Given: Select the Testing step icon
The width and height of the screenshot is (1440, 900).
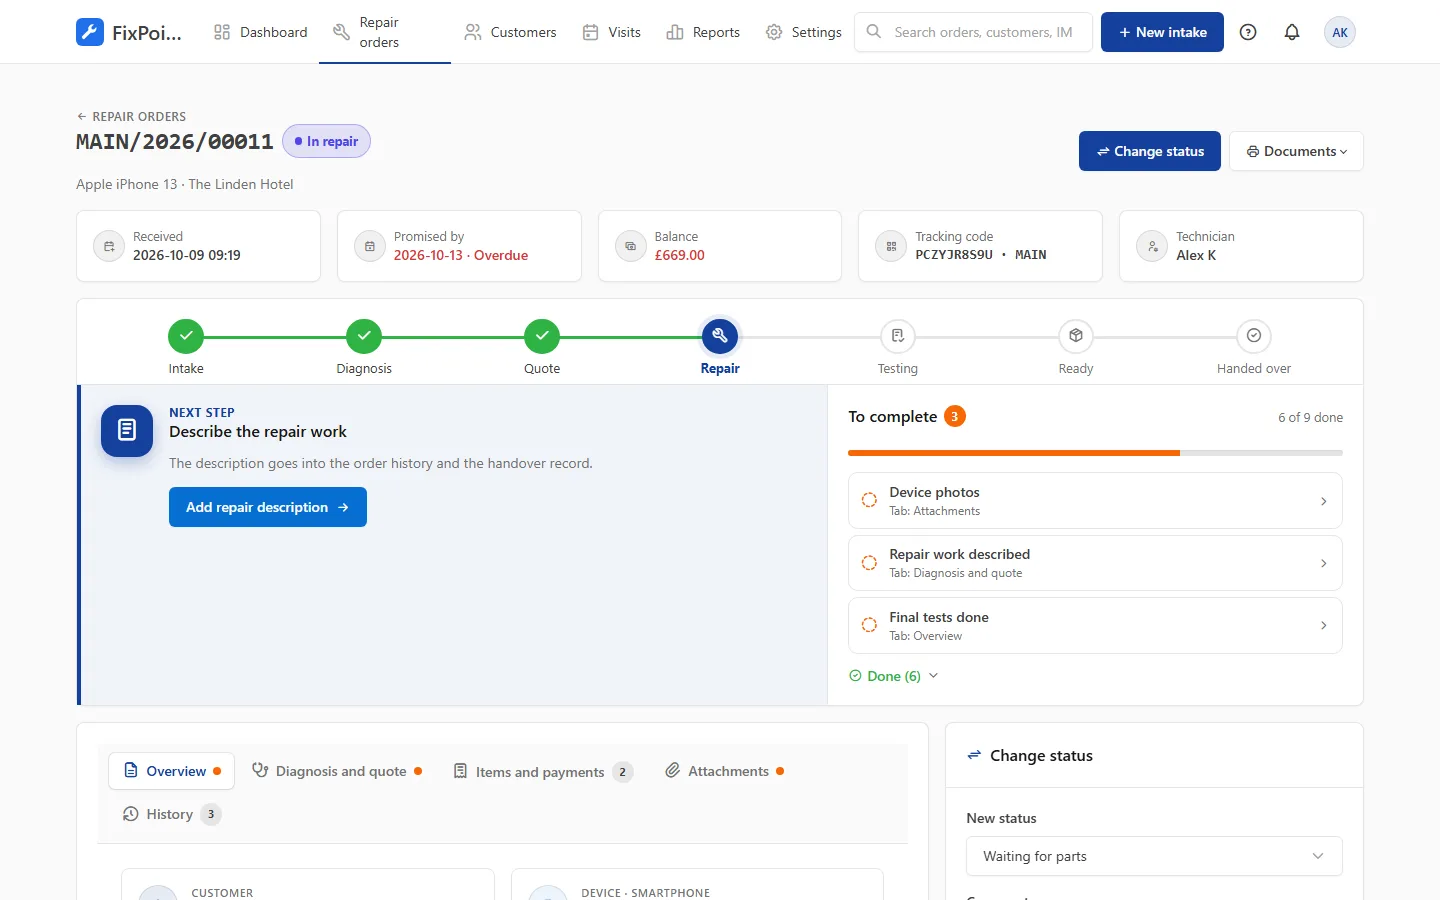Looking at the screenshot, I should pos(898,336).
